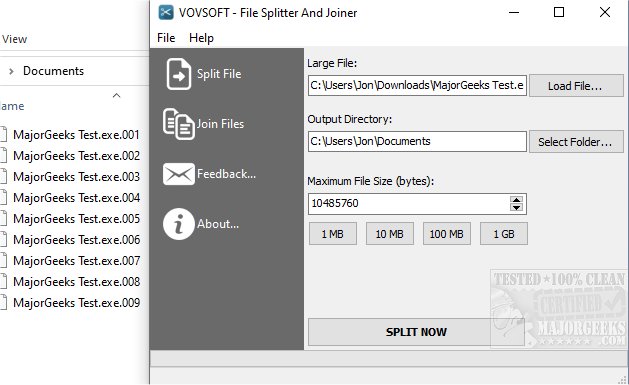Expand the Documents breadcrumb chevron
The image size is (629, 385).
point(11,71)
